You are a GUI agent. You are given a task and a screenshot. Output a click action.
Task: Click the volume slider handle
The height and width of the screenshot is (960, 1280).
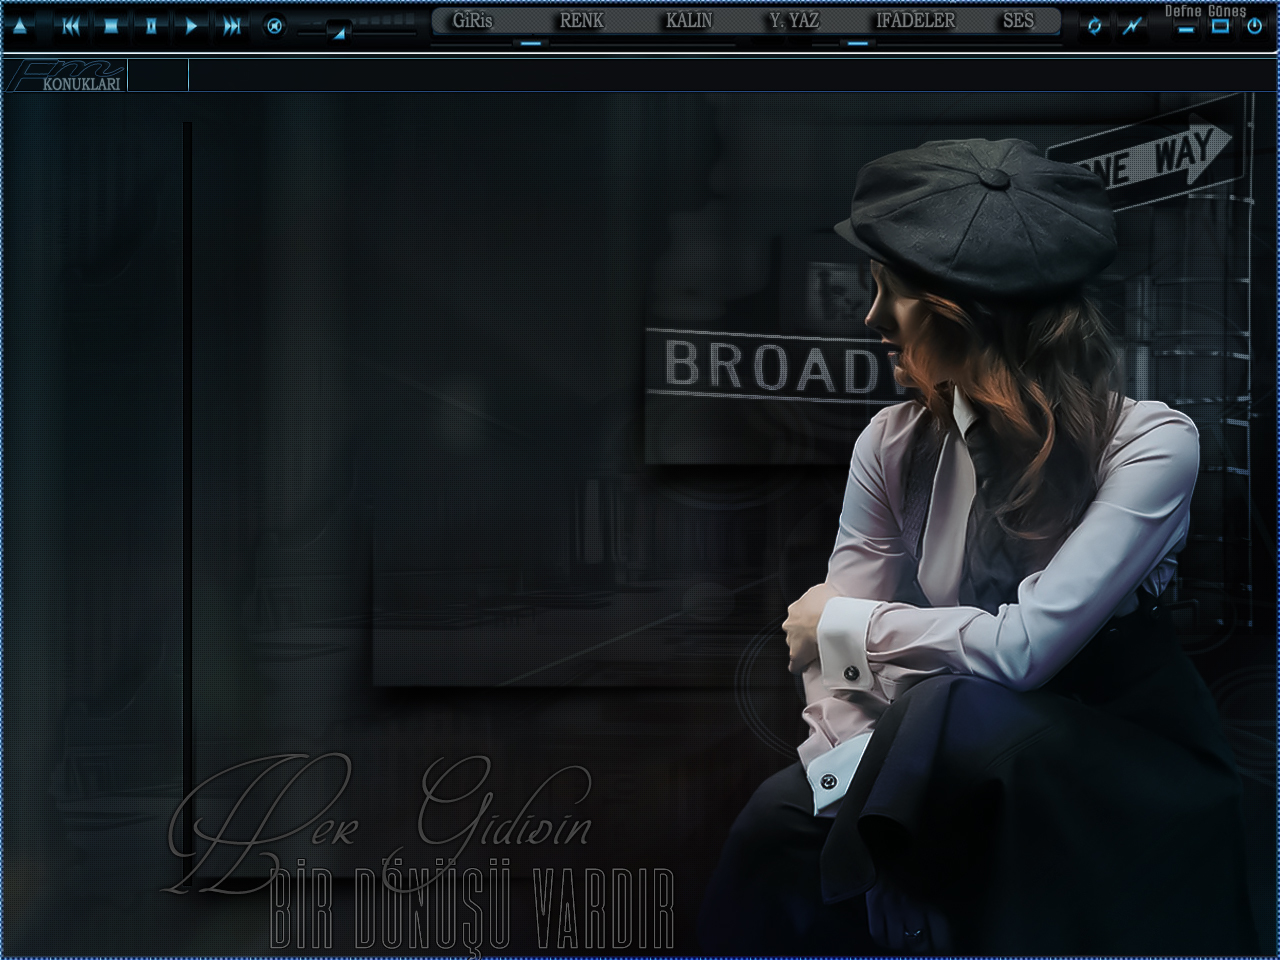pos(340,31)
